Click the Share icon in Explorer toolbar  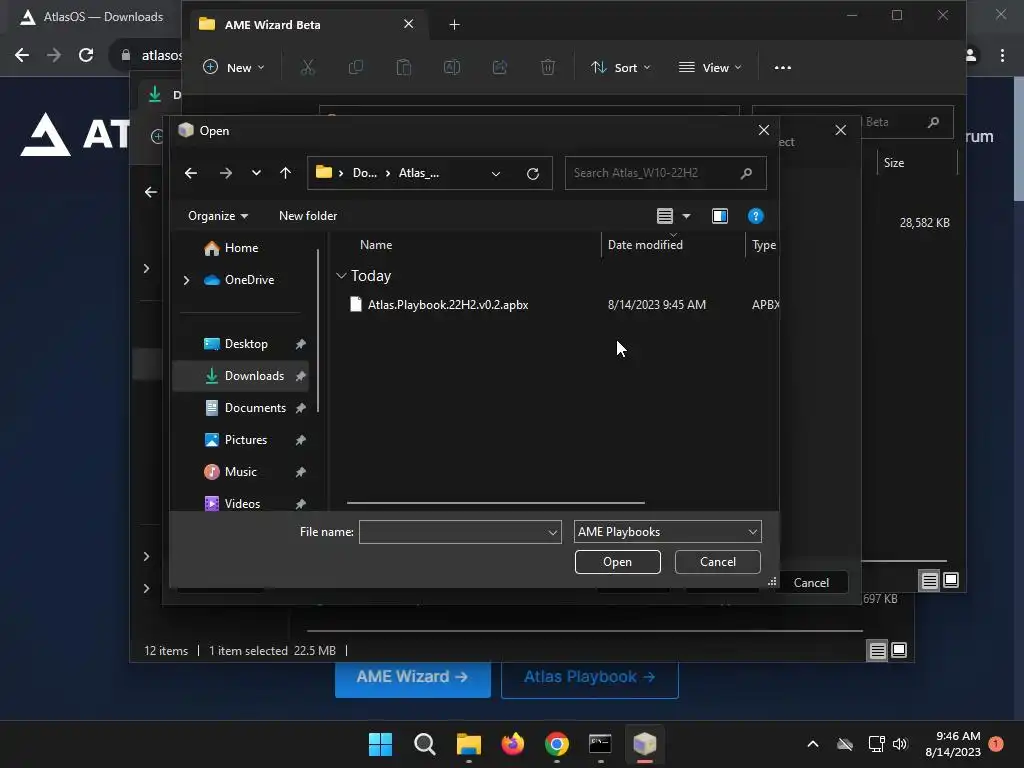[x=500, y=67]
